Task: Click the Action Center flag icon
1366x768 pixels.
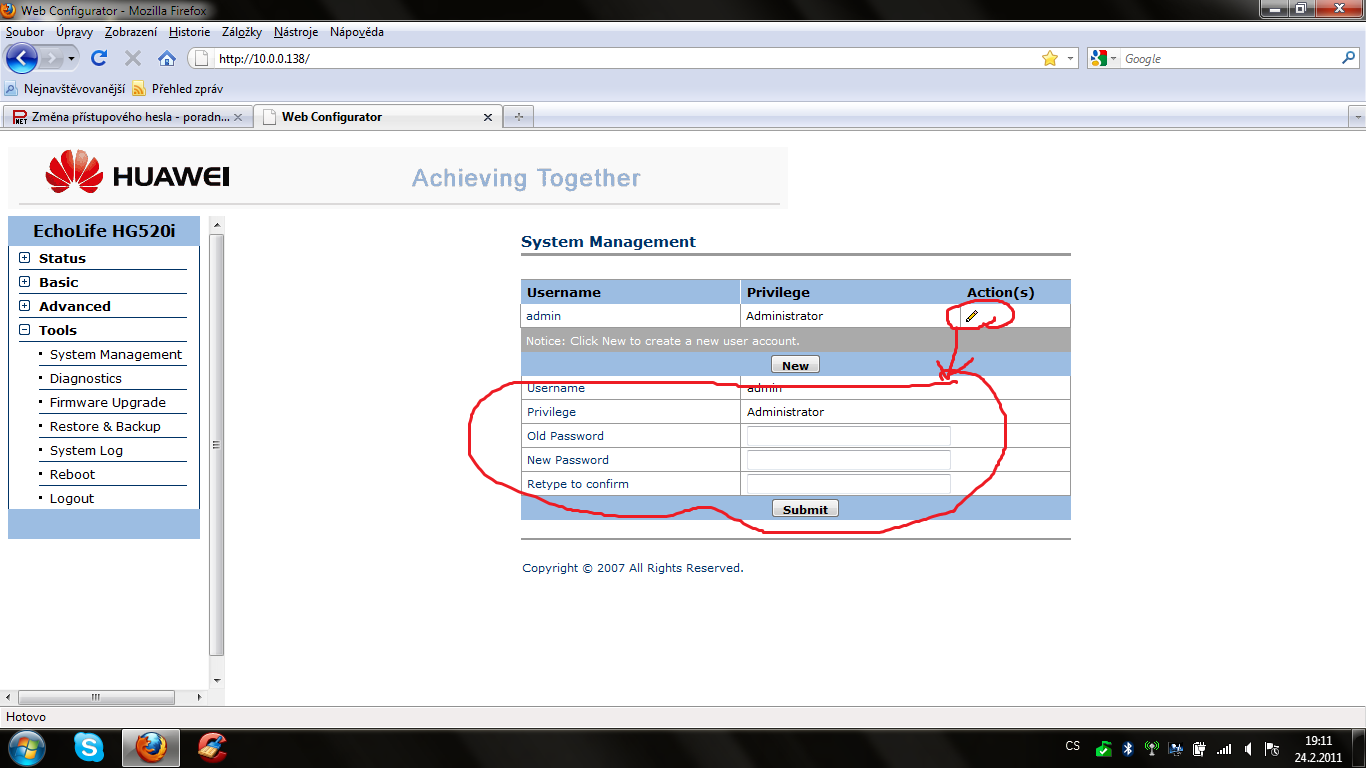Action: [1272, 748]
